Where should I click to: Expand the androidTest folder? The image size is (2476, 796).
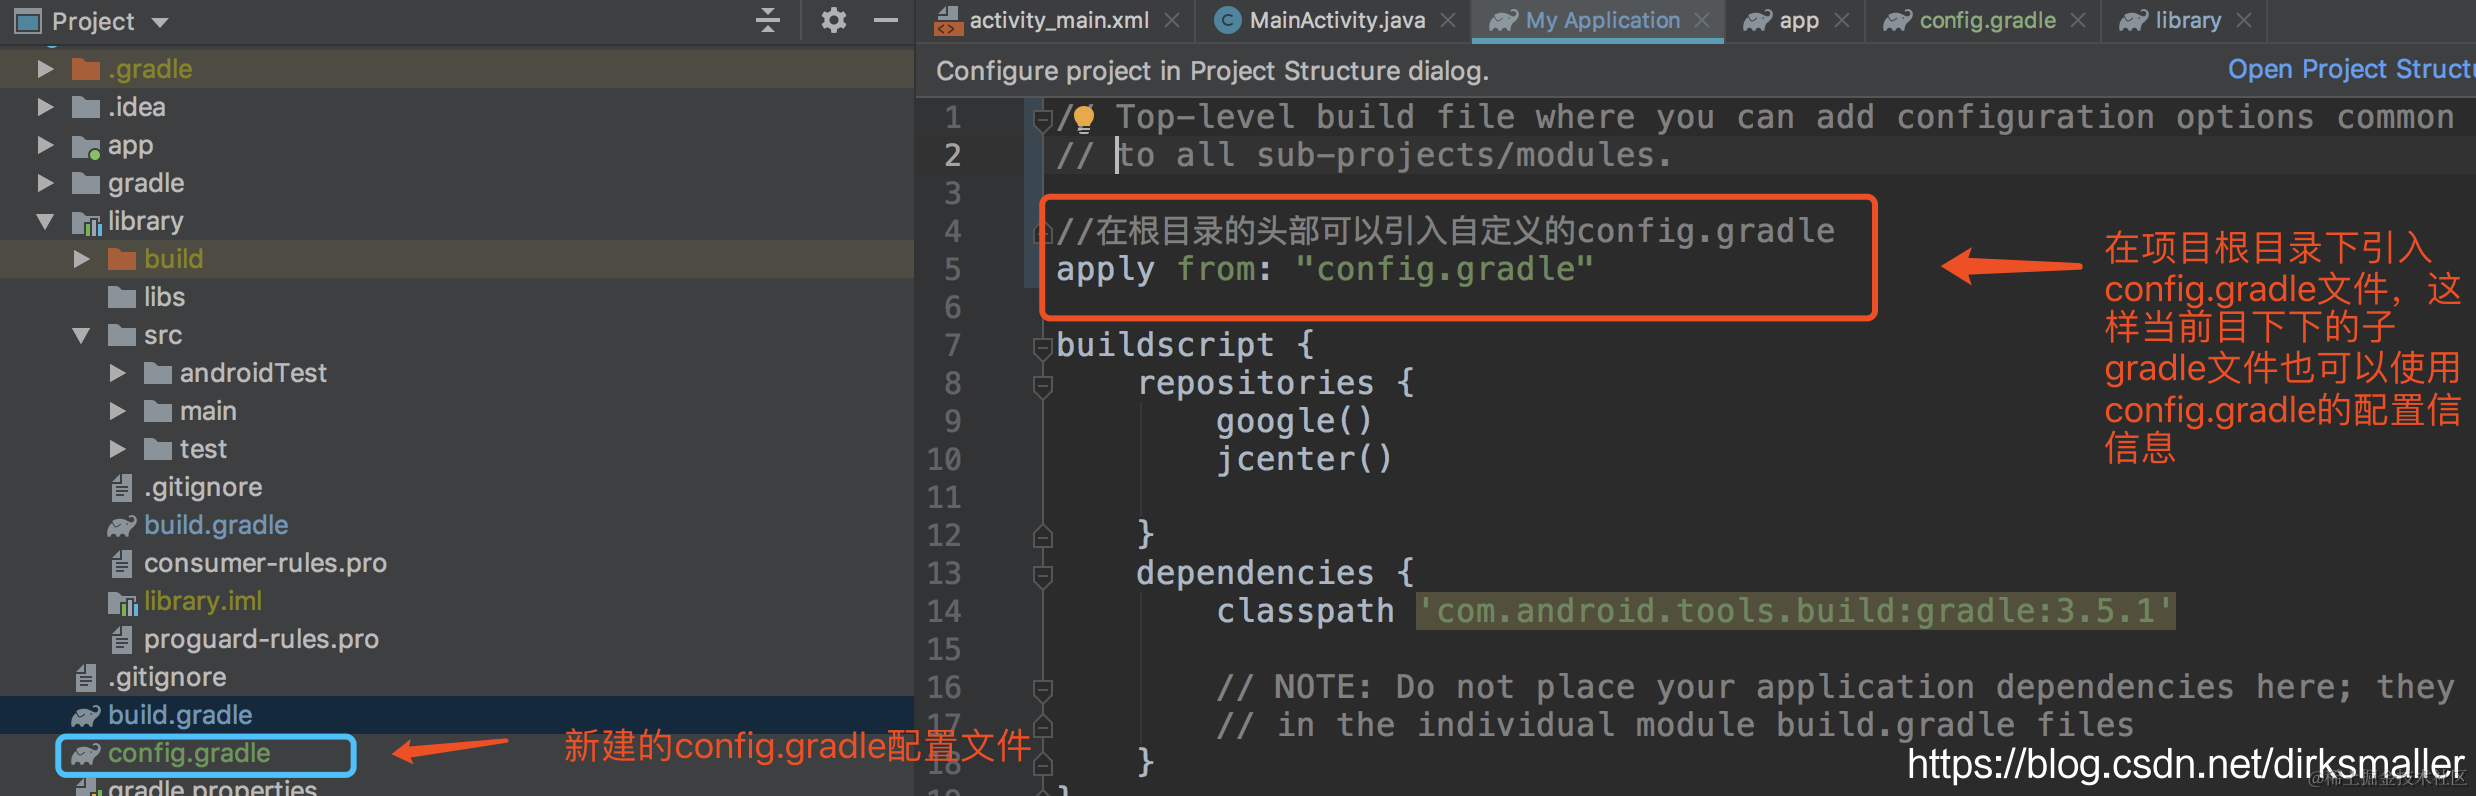pos(117,373)
